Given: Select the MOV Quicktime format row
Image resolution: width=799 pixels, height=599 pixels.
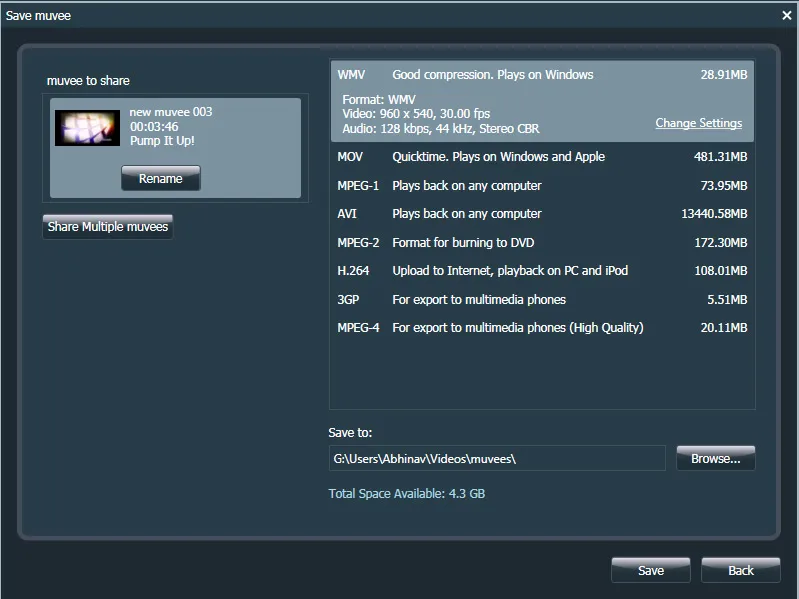Looking at the screenshot, I should click(x=542, y=156).
